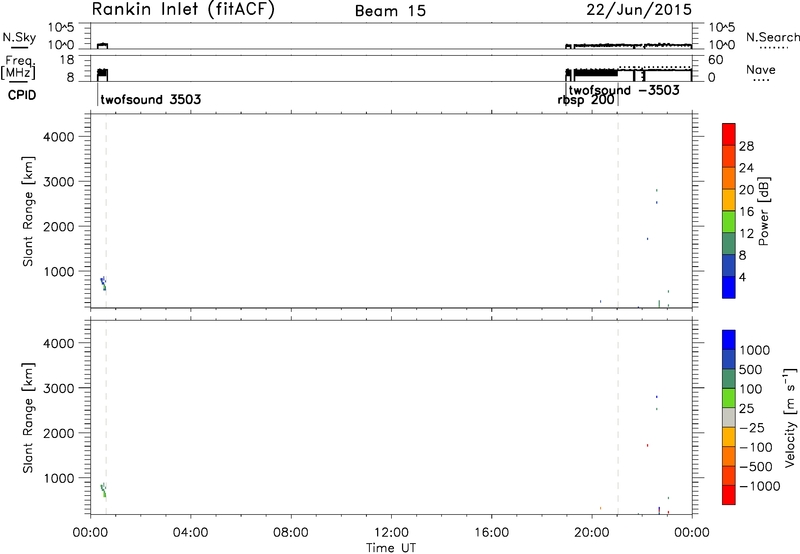800x554 pixels.
Task: Click the blue-green scatter cluster in Power panel
Action: (103, 284)
